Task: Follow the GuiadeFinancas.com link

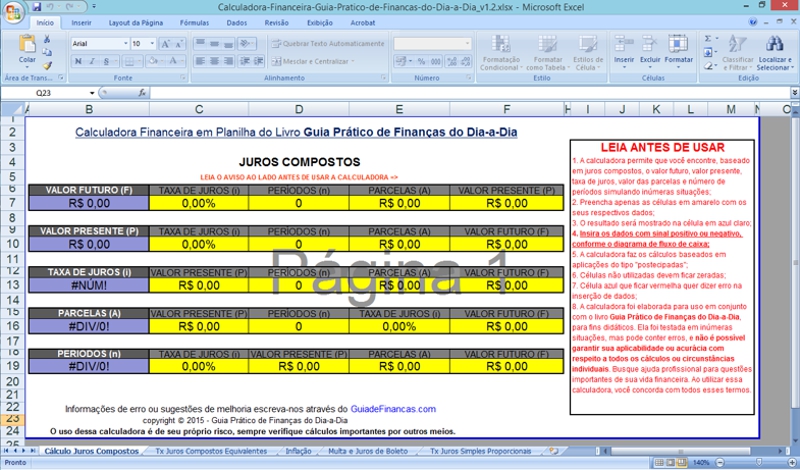Action: [393, 409]
